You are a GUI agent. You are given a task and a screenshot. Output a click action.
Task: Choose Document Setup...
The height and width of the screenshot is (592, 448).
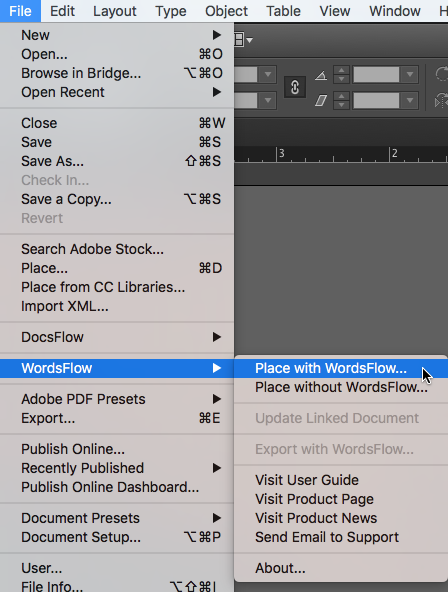pyautogui.click(x=117, y=537)
